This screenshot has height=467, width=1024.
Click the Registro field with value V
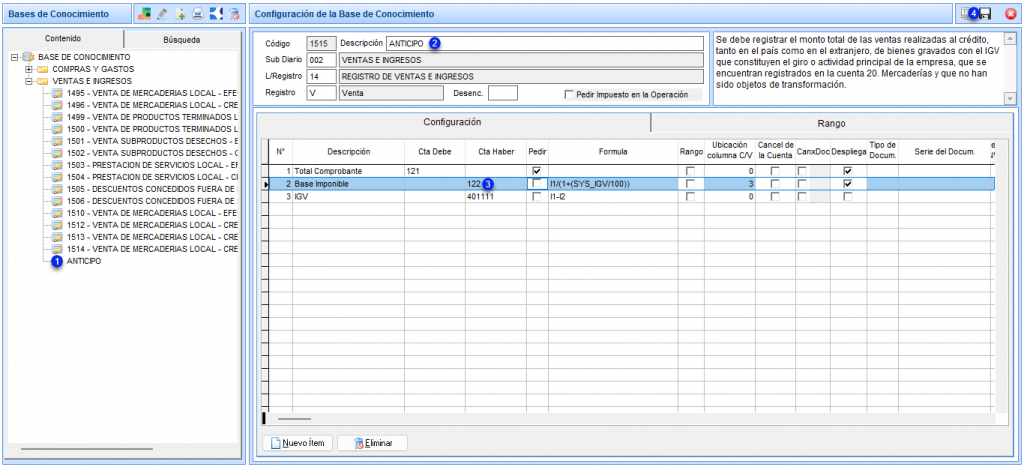(321, 93)
